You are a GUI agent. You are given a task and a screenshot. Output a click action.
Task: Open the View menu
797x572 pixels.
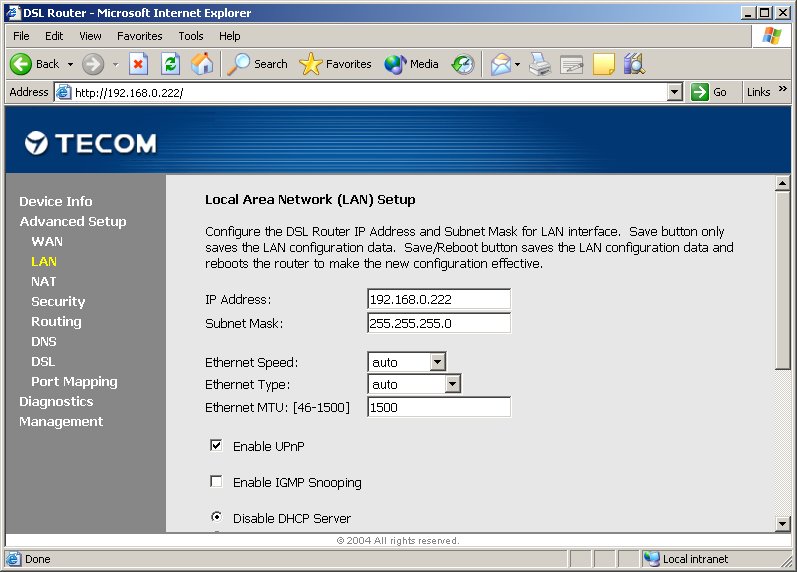pos(90,36)
